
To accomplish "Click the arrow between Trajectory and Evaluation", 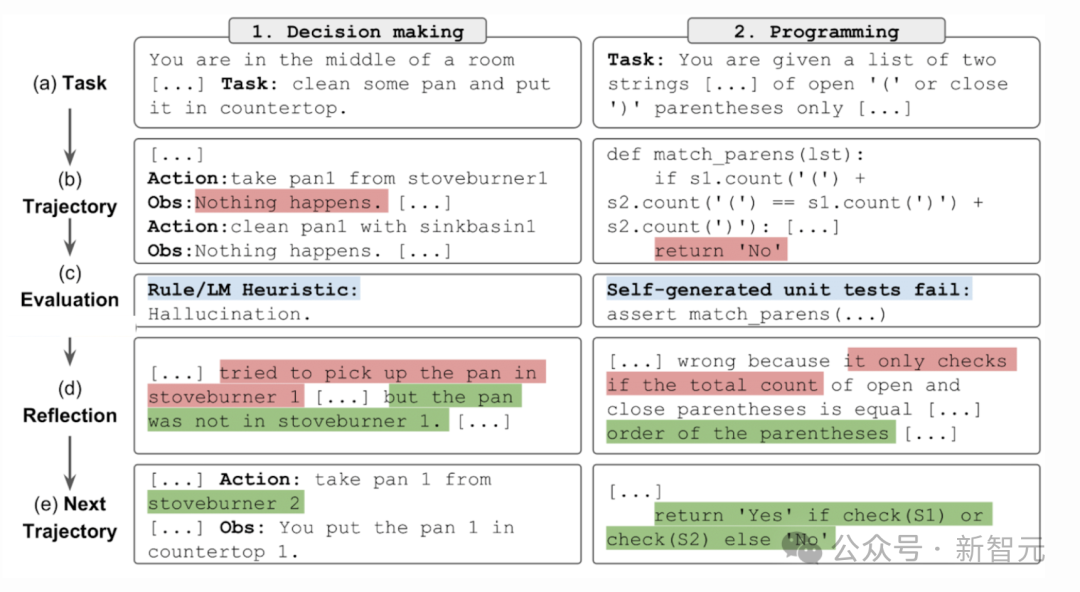I will tap(70, 237).
